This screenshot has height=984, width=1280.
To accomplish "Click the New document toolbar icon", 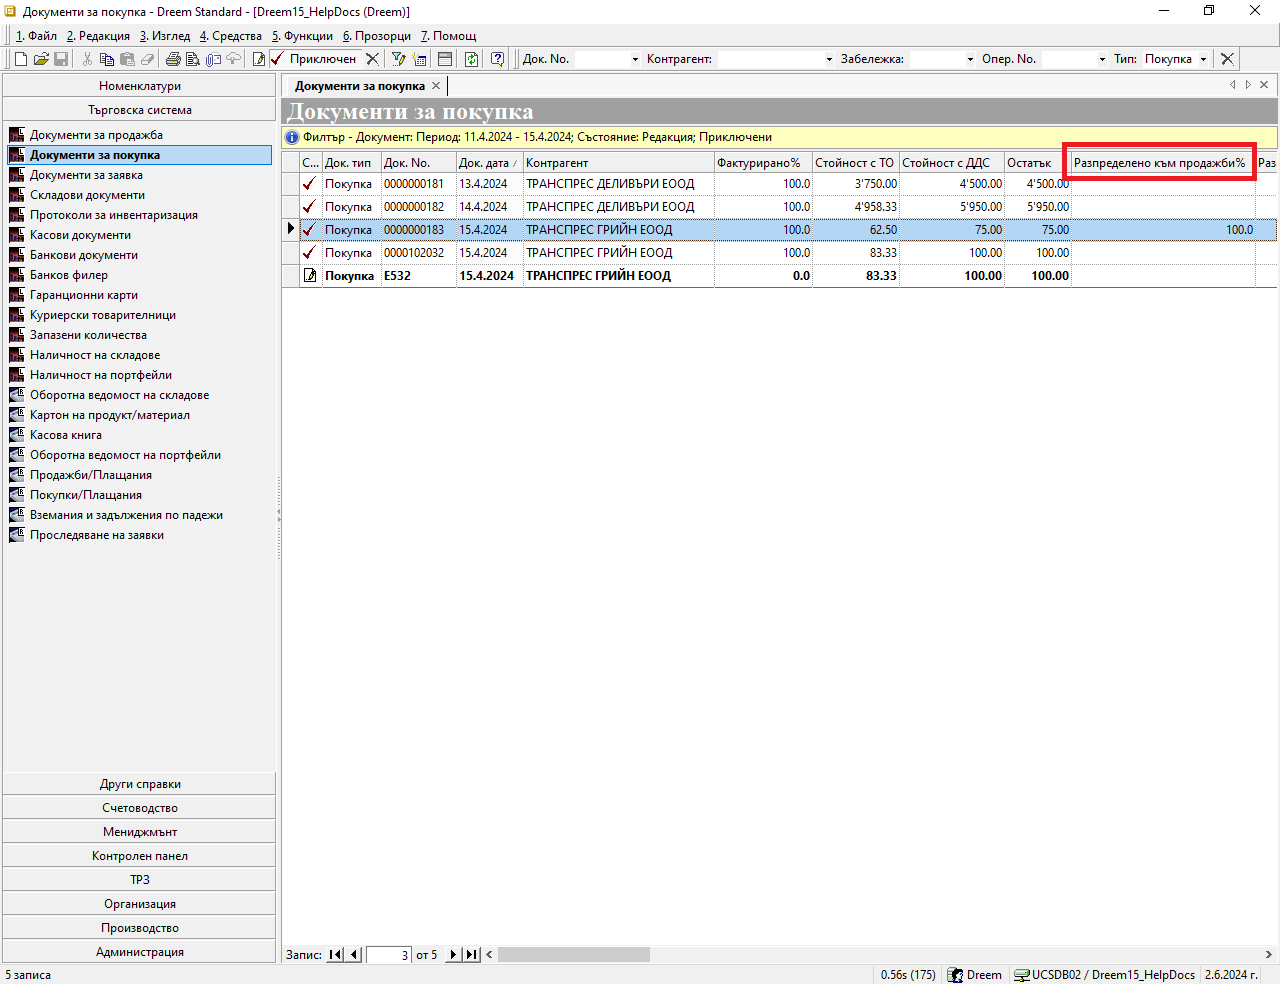I will tap(21, 60).
